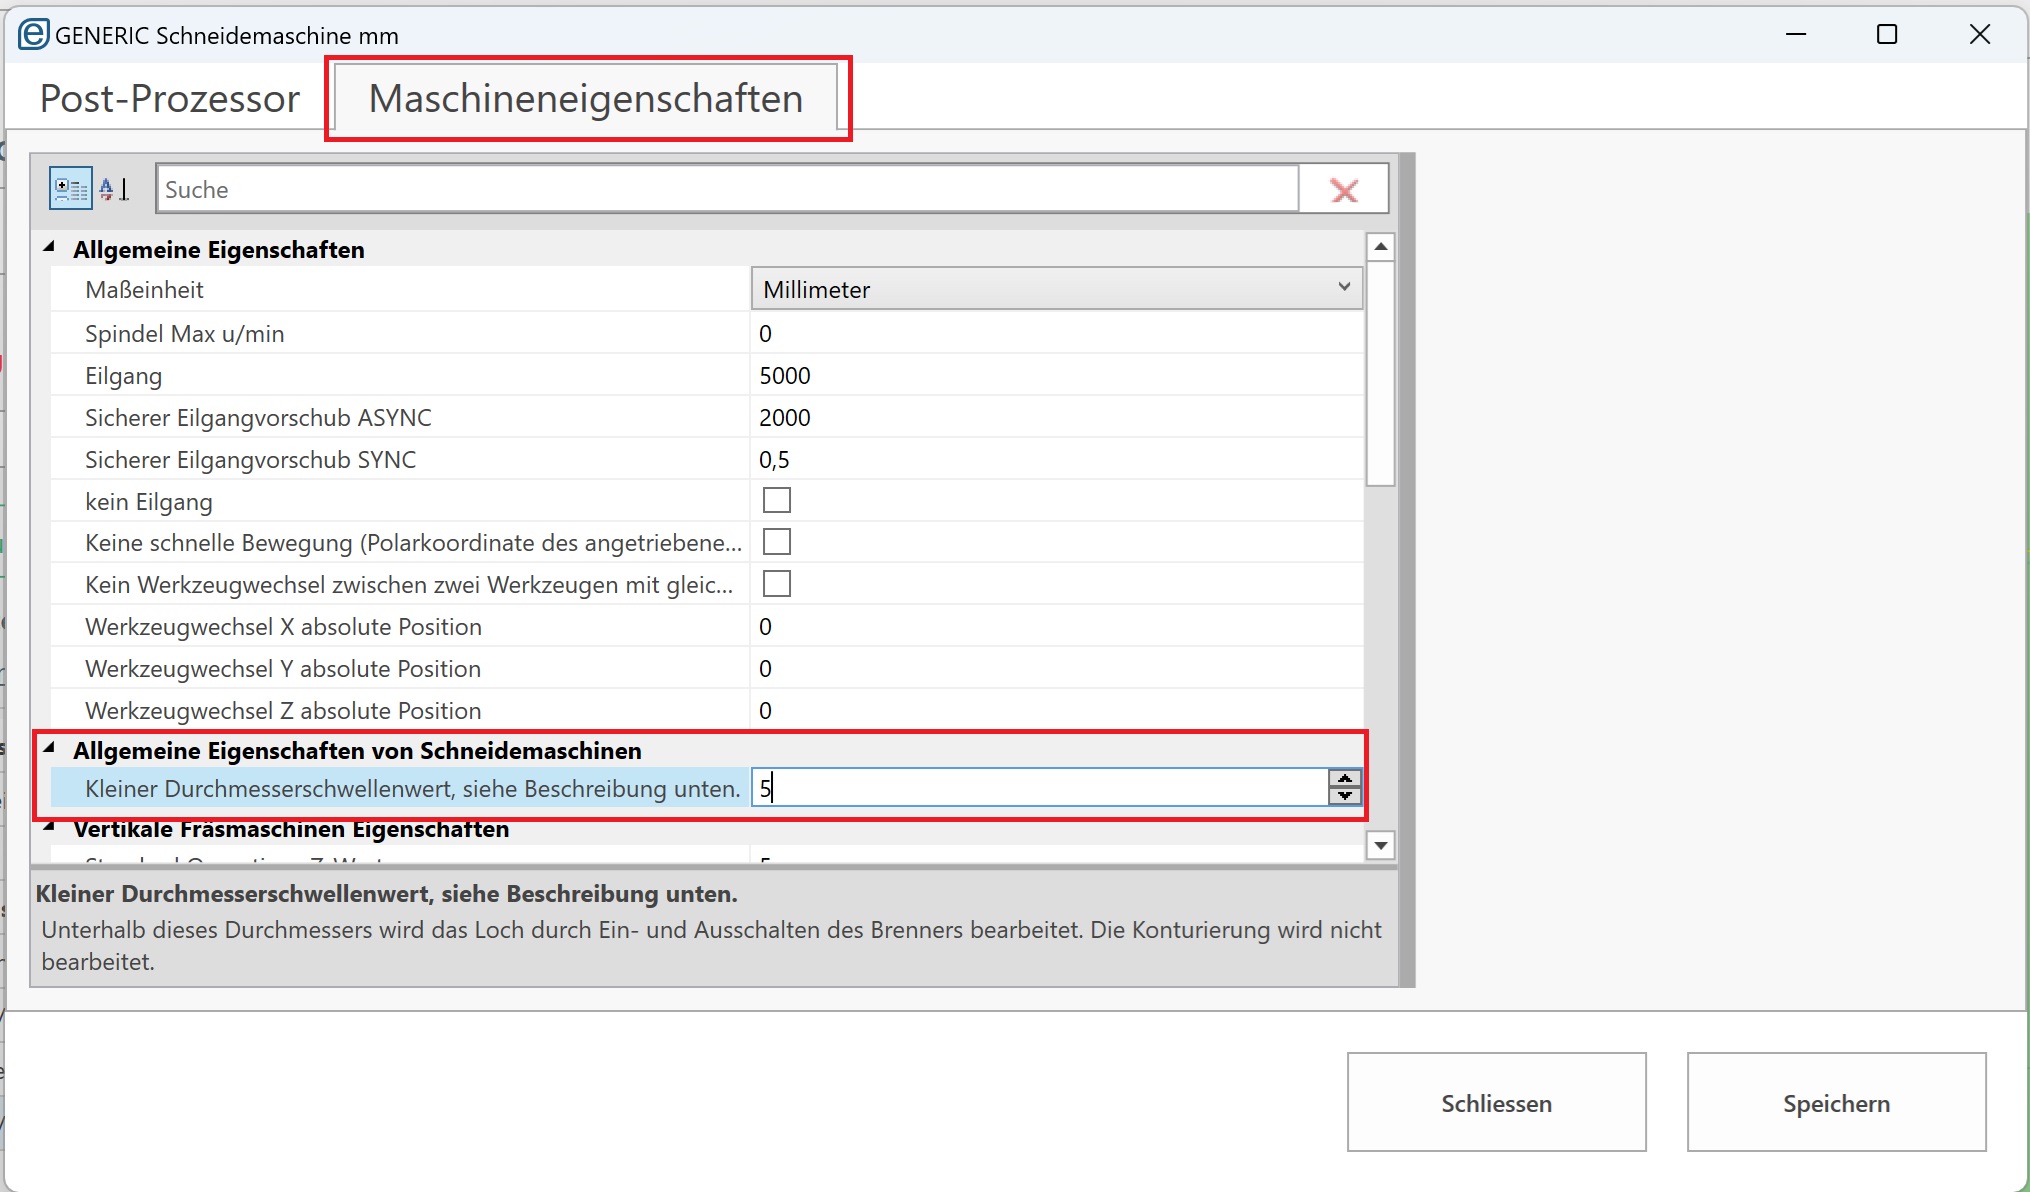The width and height of the screenshot is (2030, 1192).
Task: Click the Schliessen button
Action: pos(1496,1102)
